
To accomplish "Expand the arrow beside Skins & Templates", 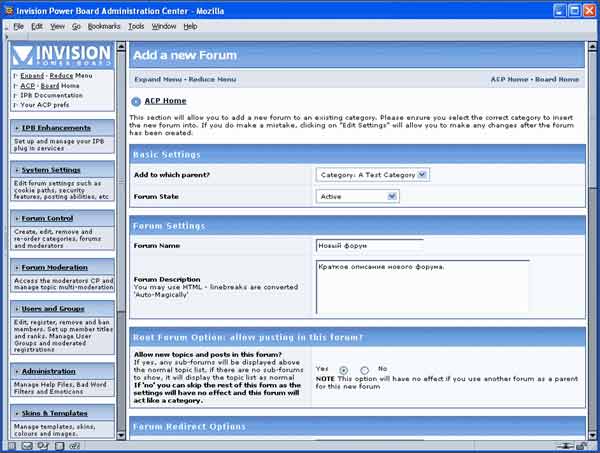I will (x=17, y=413).
